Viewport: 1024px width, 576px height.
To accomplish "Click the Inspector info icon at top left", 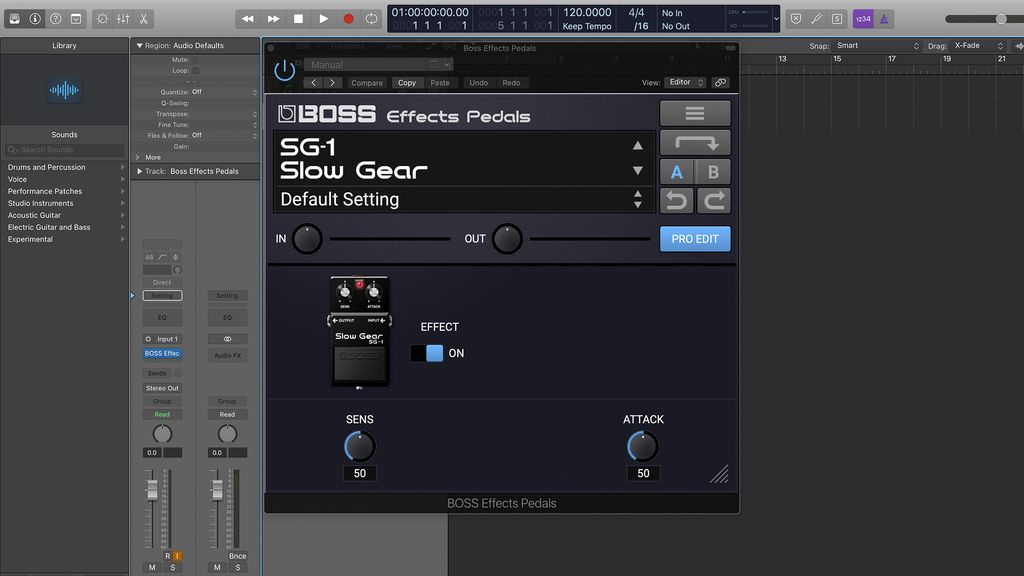I will tap(35, 18).
